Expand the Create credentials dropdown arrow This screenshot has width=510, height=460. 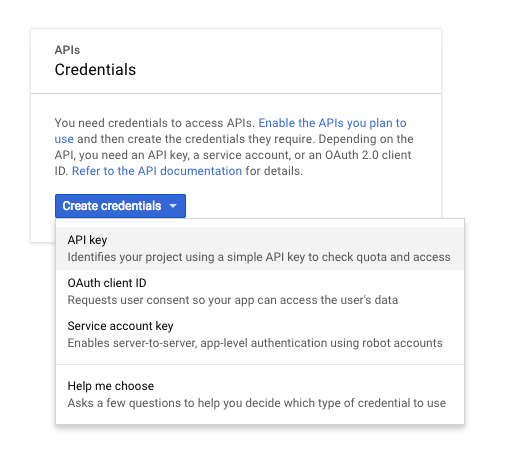pos(173,206)
